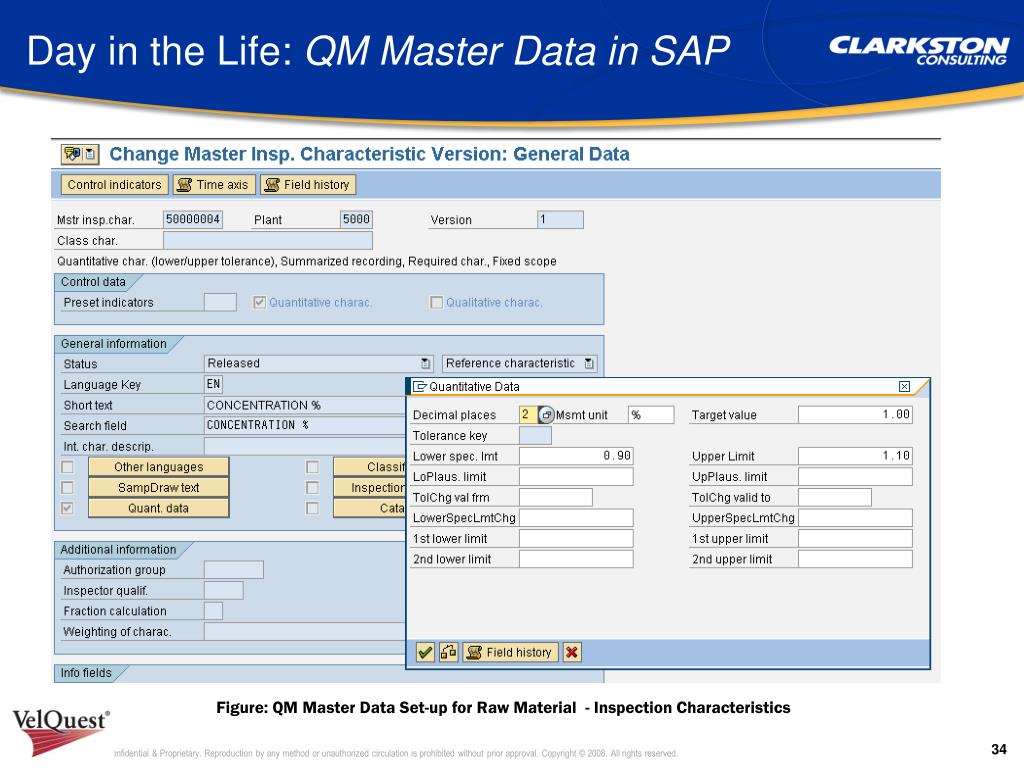Click the Short text field
This screenshot has width=1024, height=768.
coord(305,405)
